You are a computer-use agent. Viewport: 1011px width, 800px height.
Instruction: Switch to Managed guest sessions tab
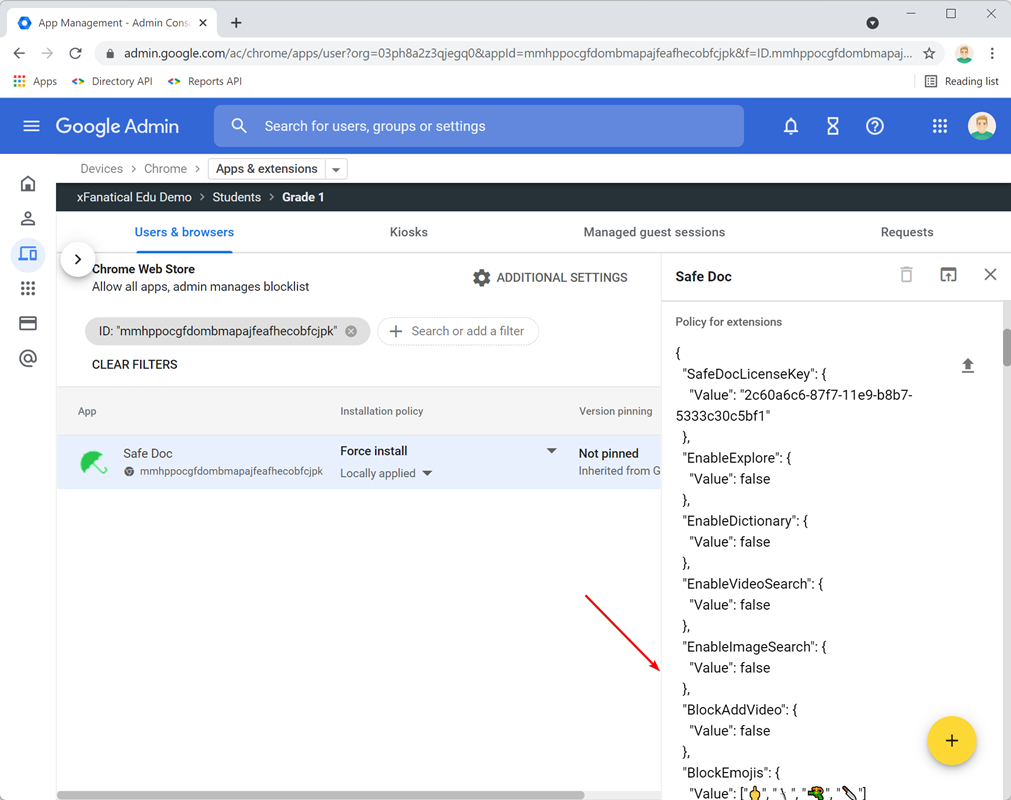[654, 232]
